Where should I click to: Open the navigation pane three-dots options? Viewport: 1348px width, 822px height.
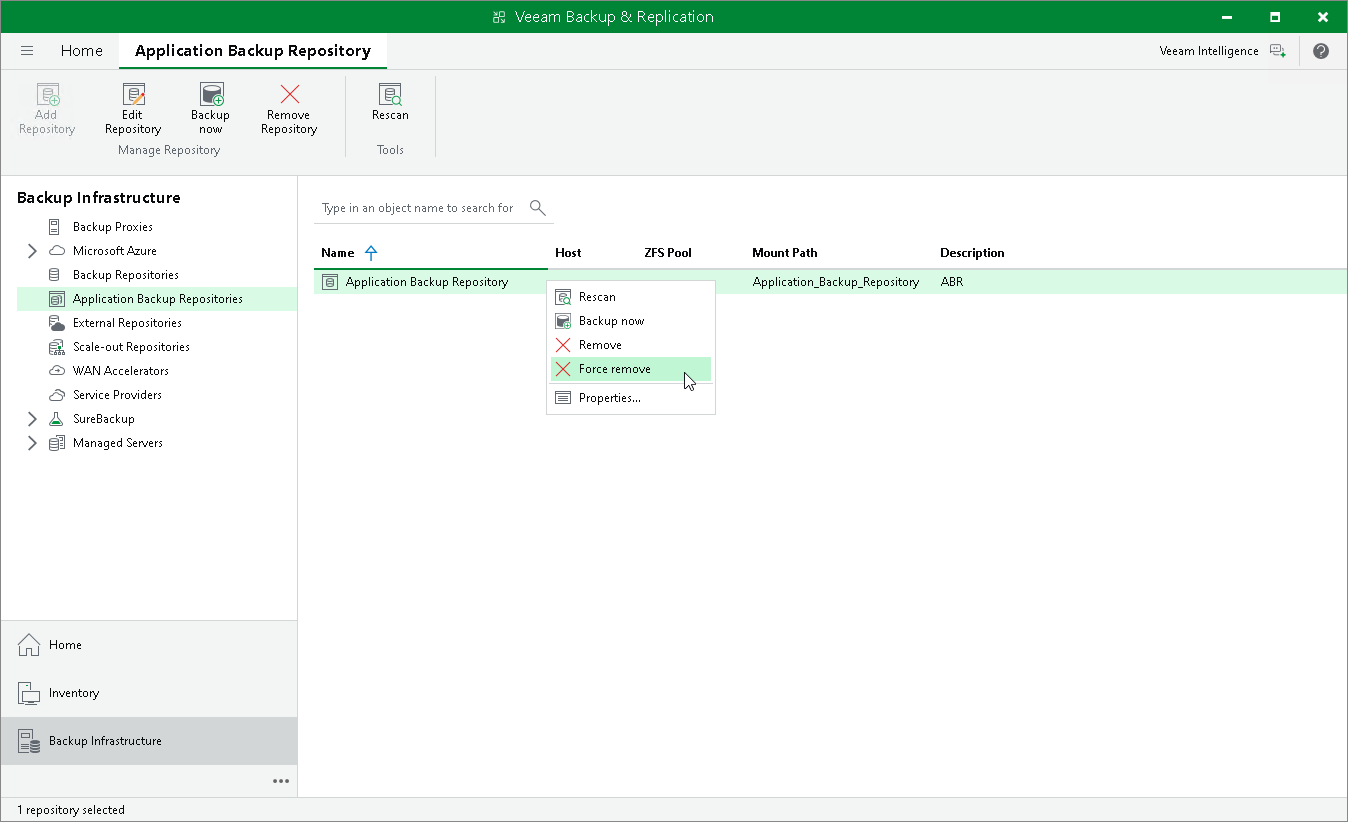click(x=281, y=781)
